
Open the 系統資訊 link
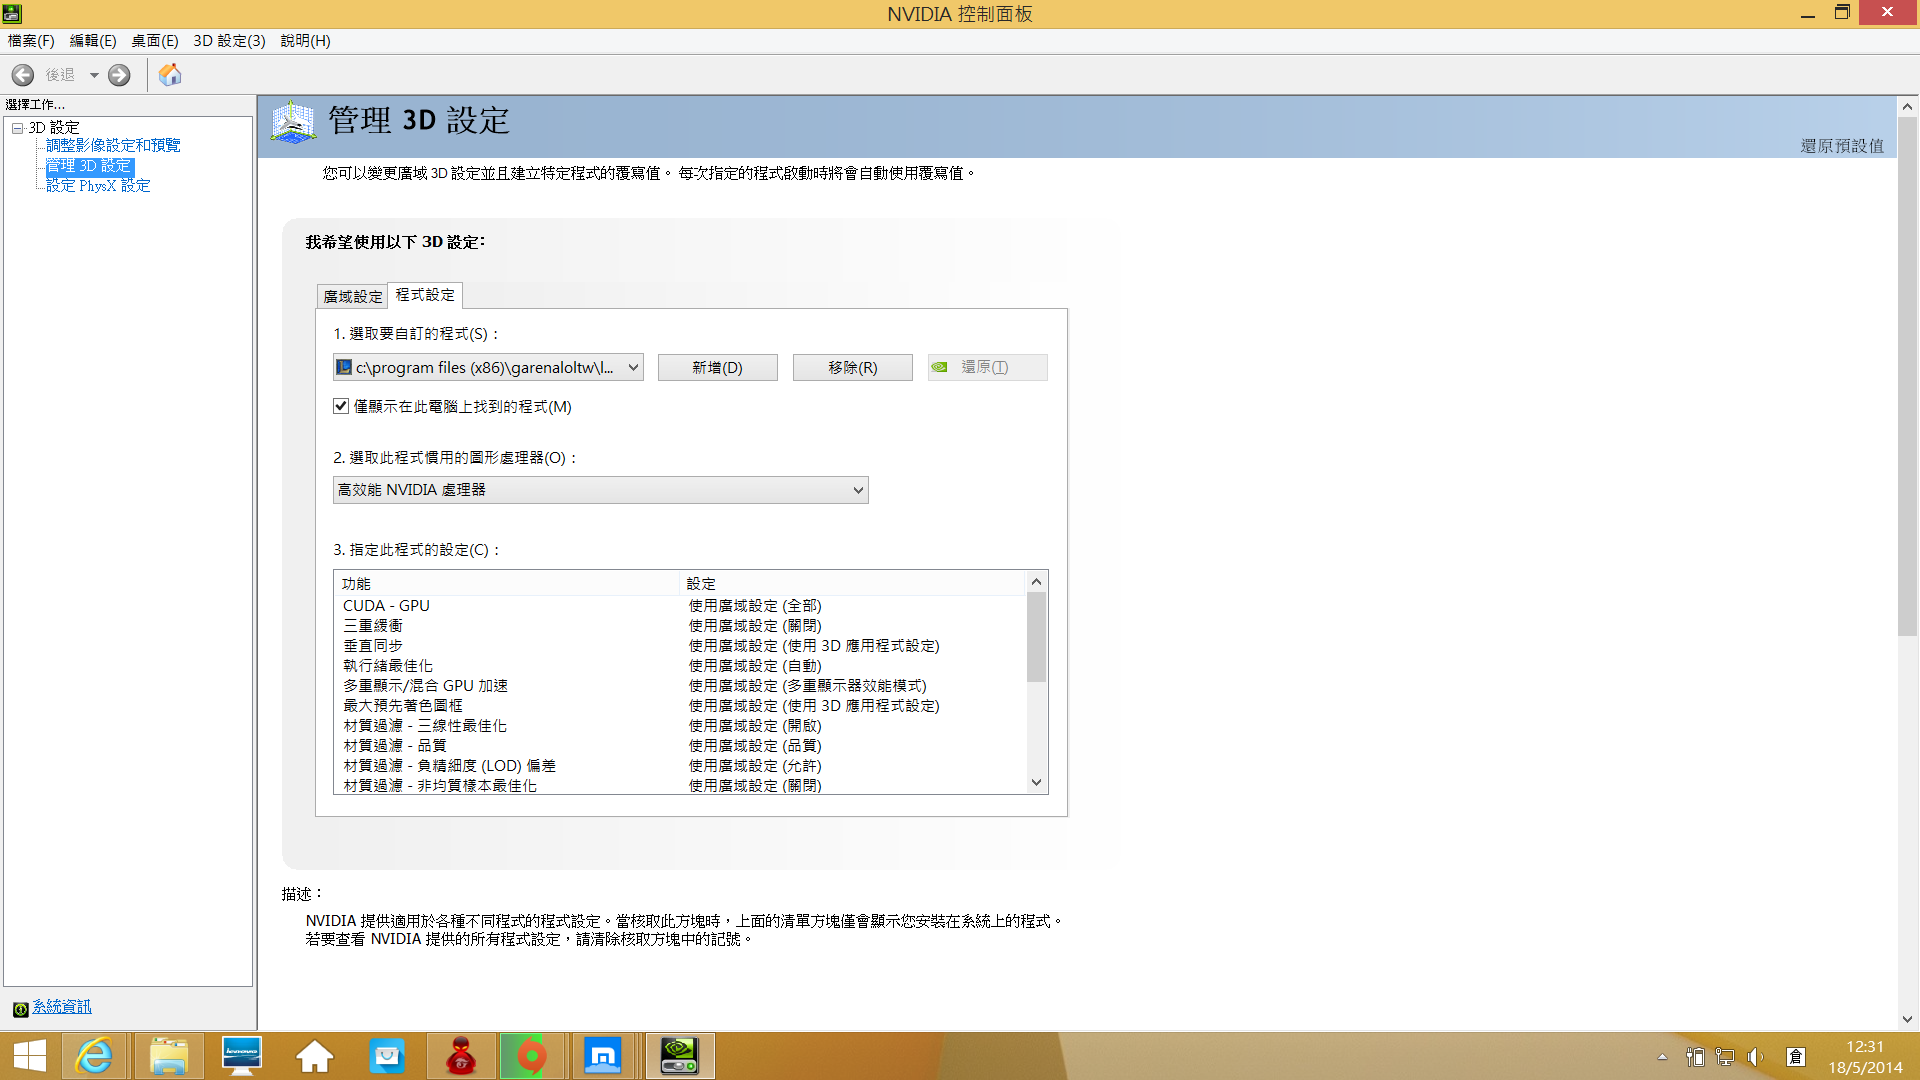click(x=62, y=1007)
